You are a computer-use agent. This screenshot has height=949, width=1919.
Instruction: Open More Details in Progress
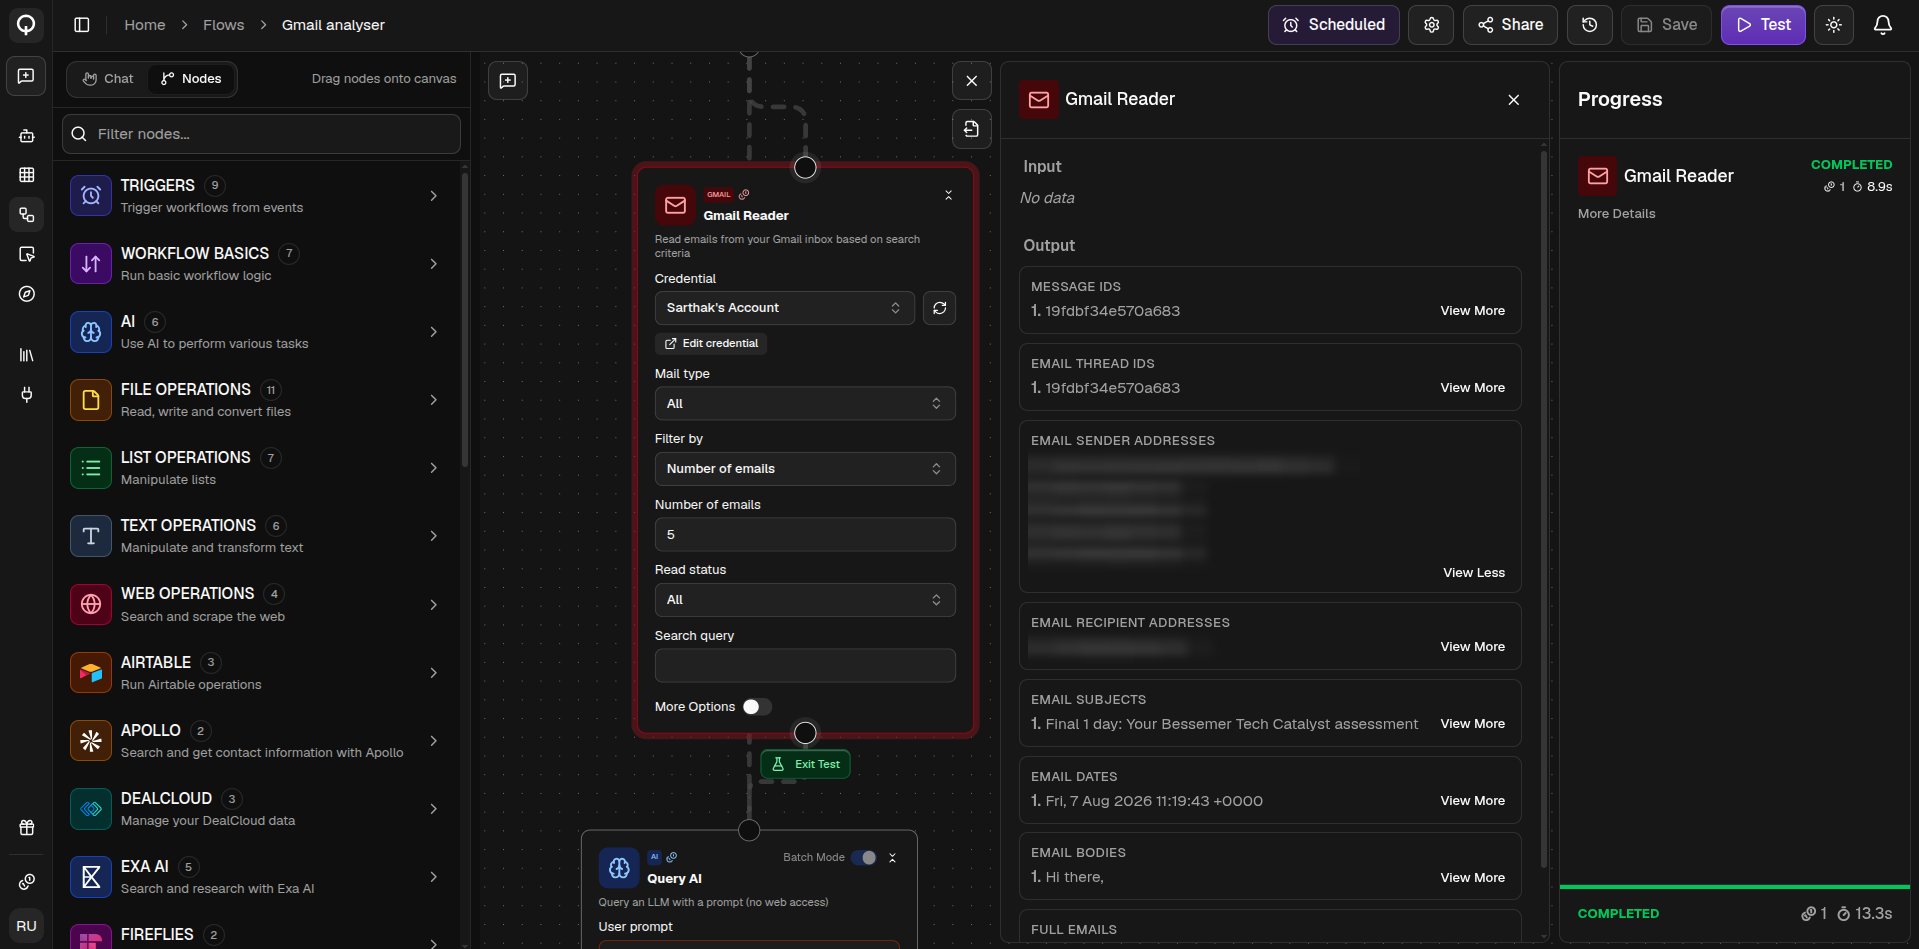coord(1616,214)
